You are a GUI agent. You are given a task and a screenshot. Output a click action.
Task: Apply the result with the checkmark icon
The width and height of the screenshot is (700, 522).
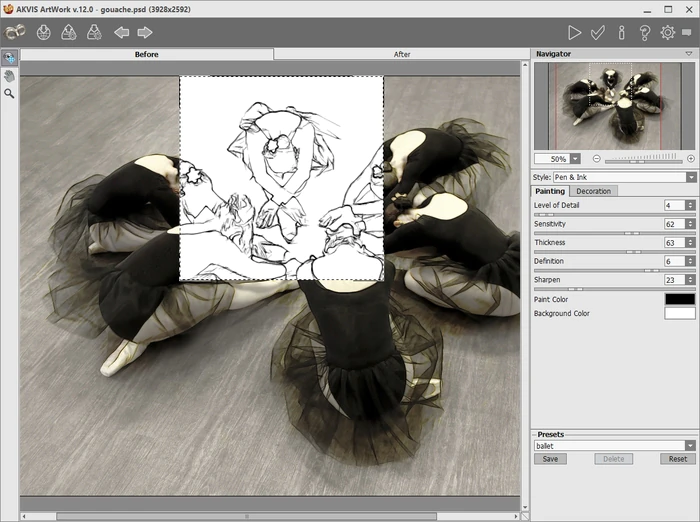coord(597,33)
